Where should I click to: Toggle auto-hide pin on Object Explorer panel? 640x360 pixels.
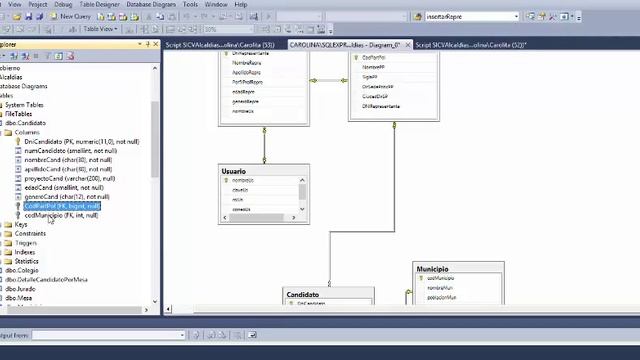[x=148, y=44]
